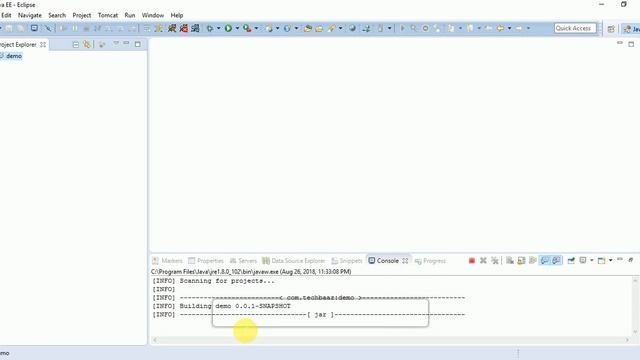The height and width of the screenshot is (360, 640).
Task: Open the Search menu
Action: pyautogui.click(x=57, y=15)
